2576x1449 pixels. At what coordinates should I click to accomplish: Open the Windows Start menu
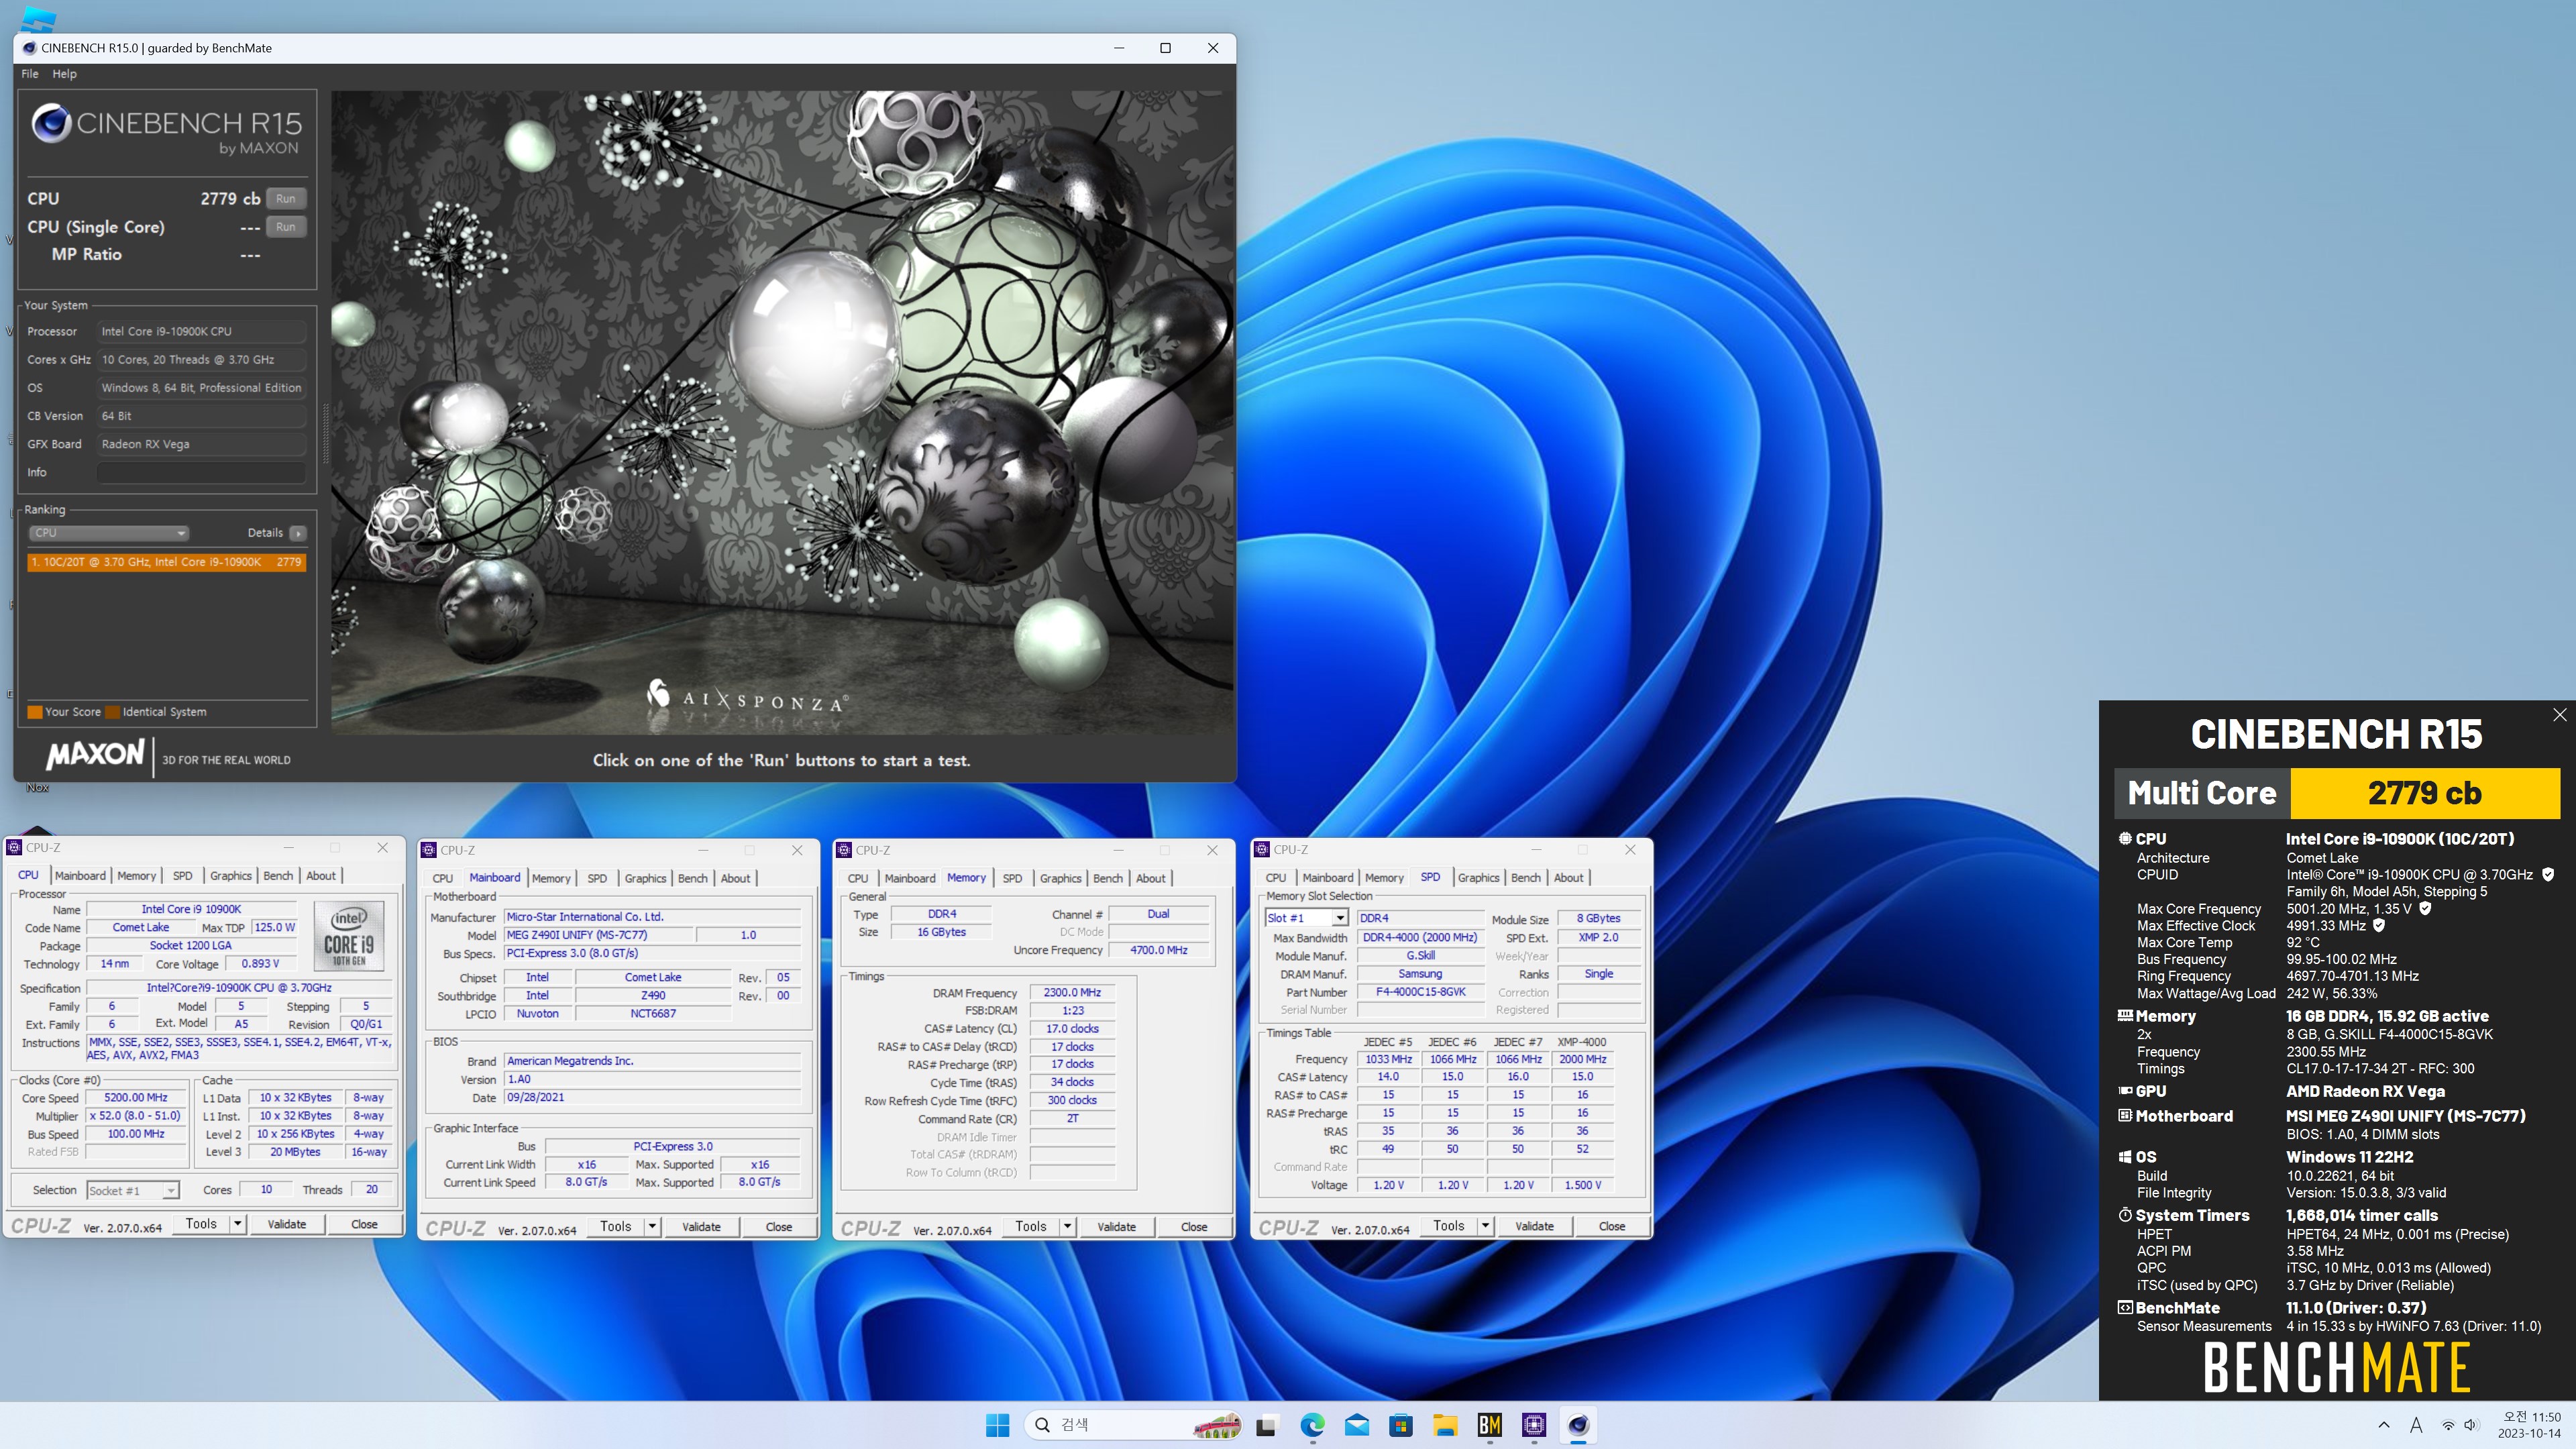pyautogui.click(x=997, y=1425)
